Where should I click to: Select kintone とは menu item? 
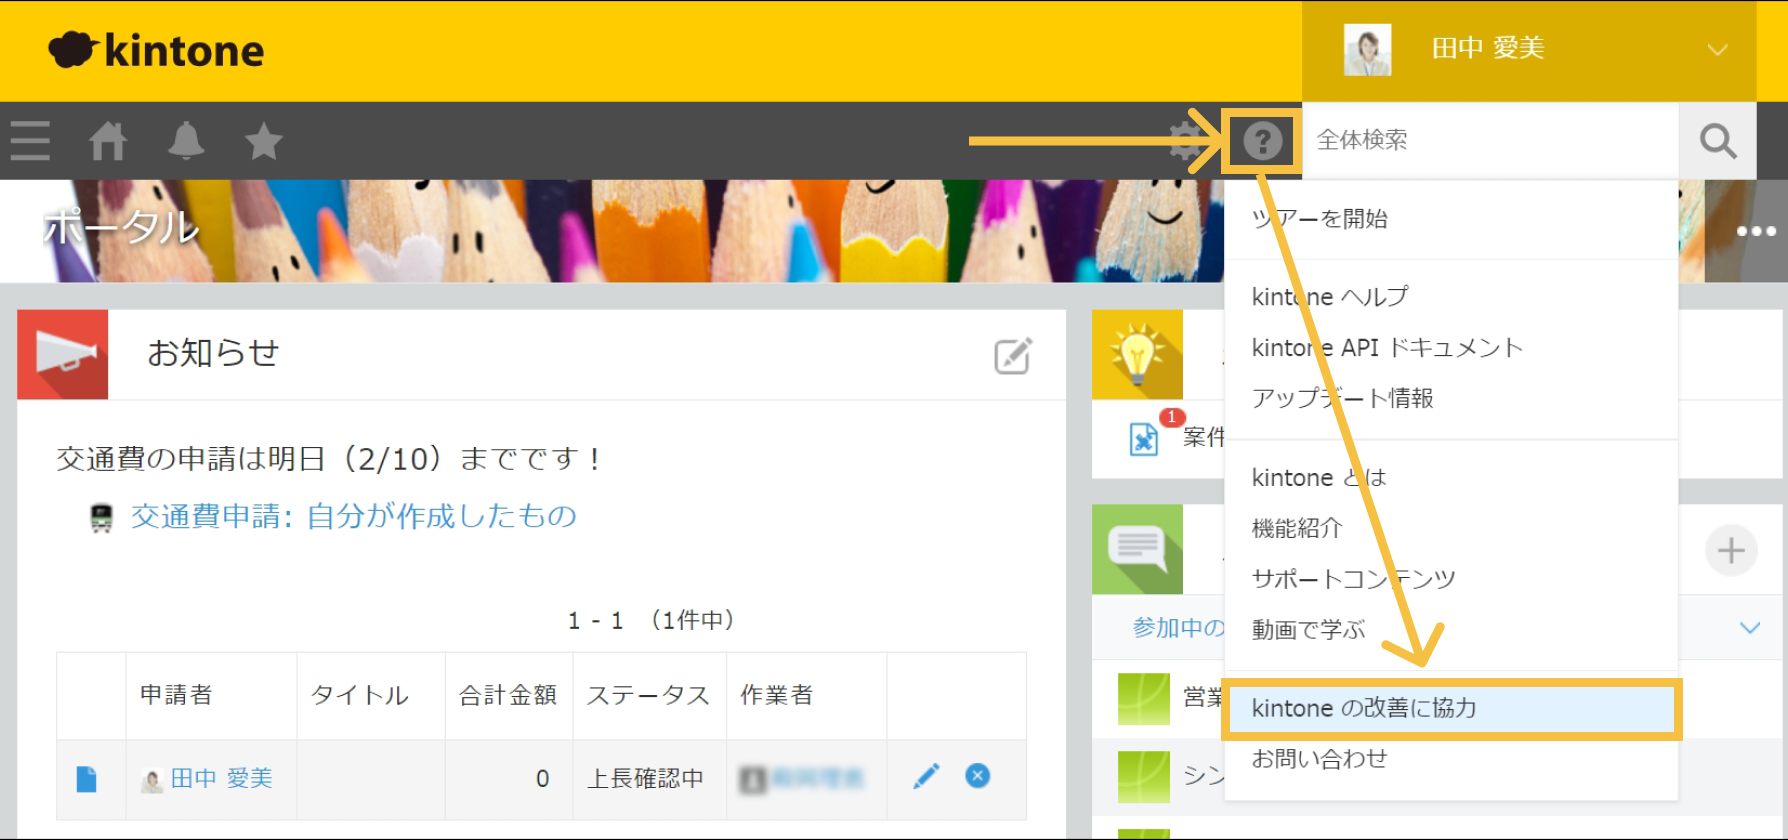click(1450, 478)
